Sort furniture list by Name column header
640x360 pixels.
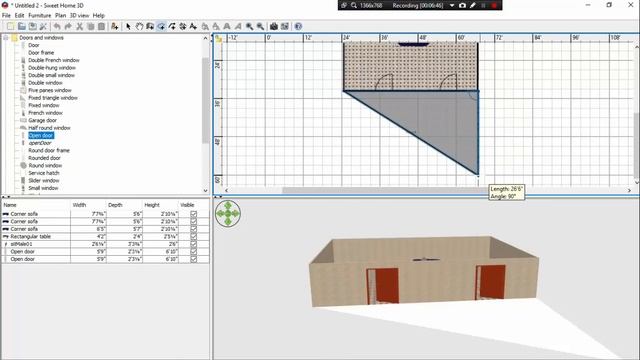point(36,205)
